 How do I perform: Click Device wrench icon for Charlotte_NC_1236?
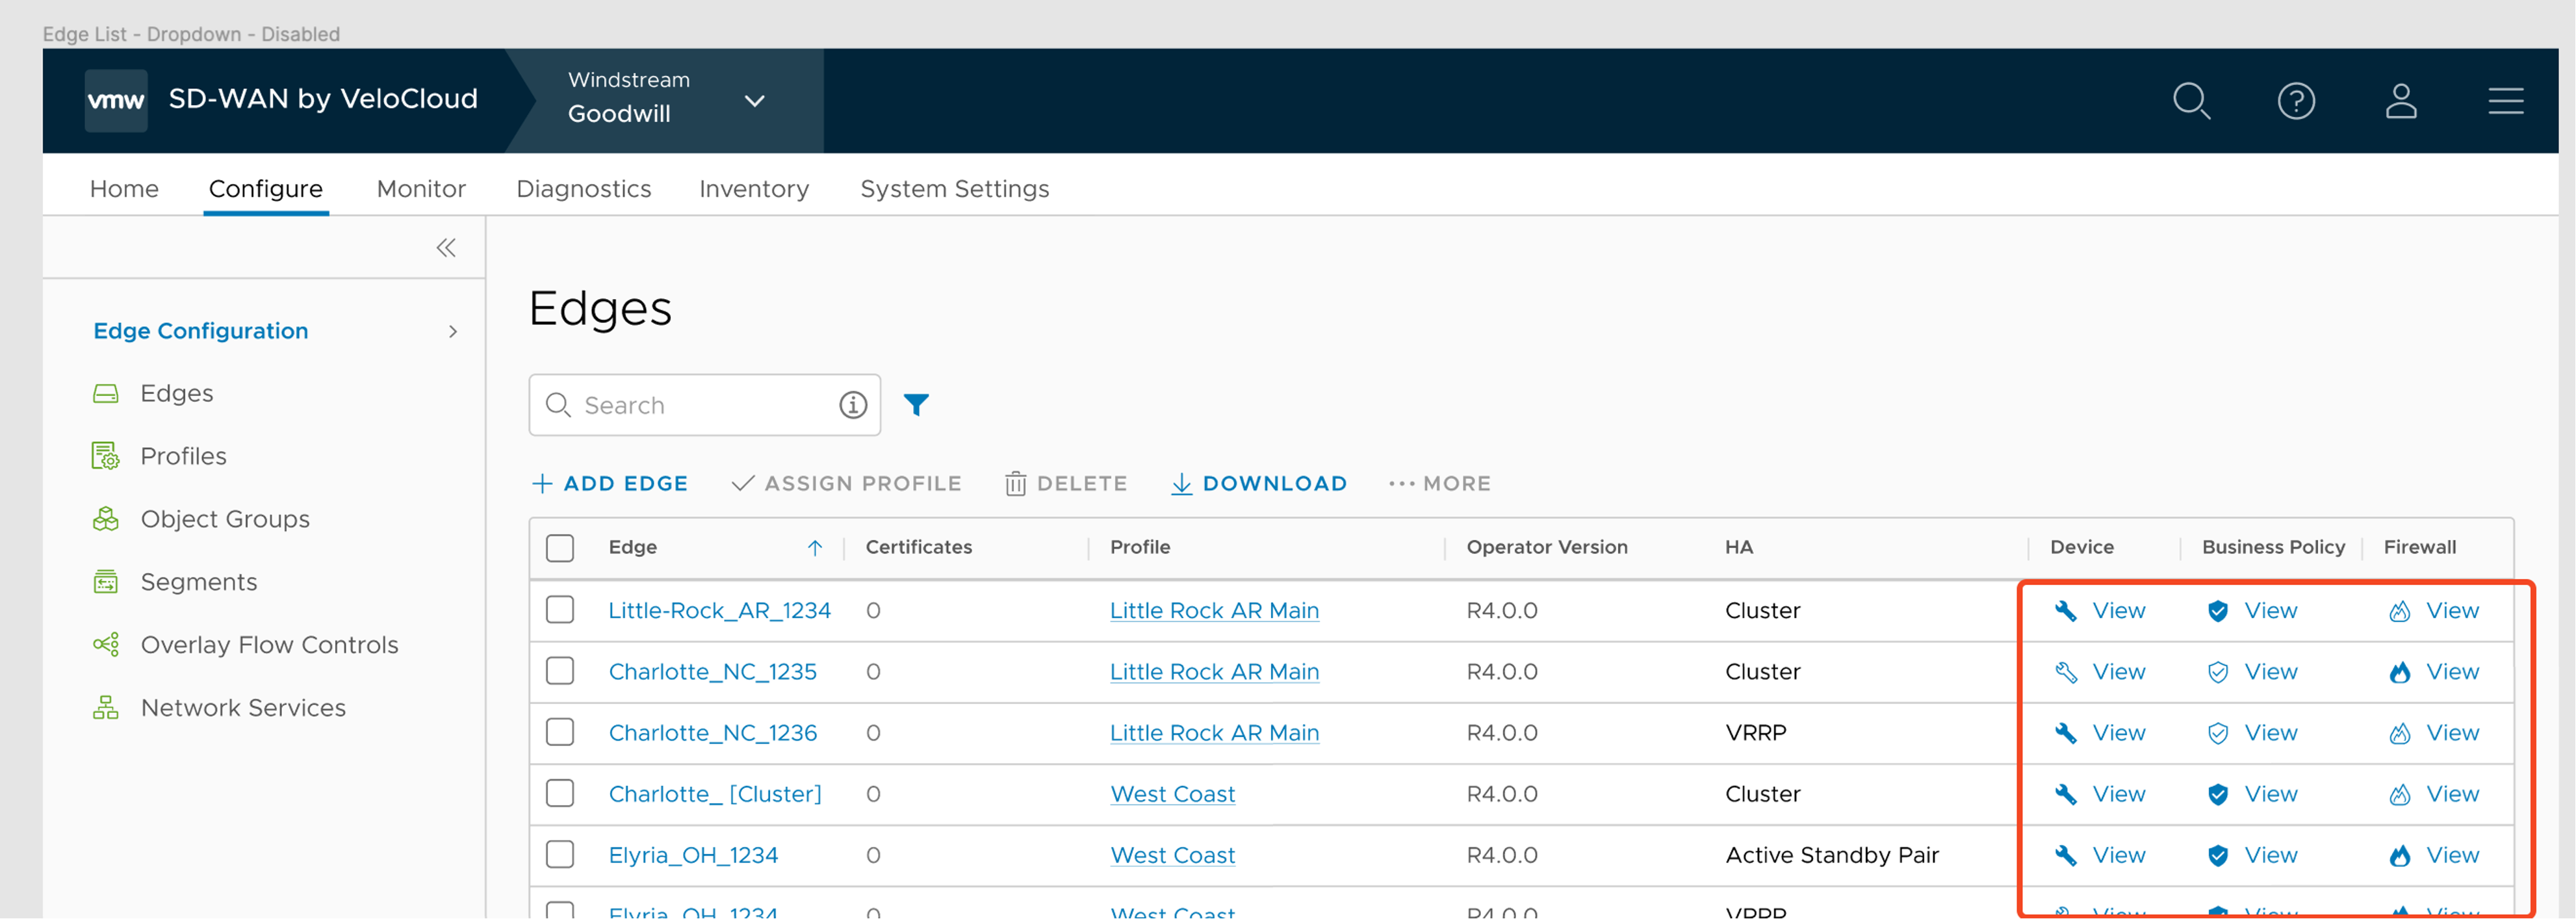click(x=2065, y=733)
